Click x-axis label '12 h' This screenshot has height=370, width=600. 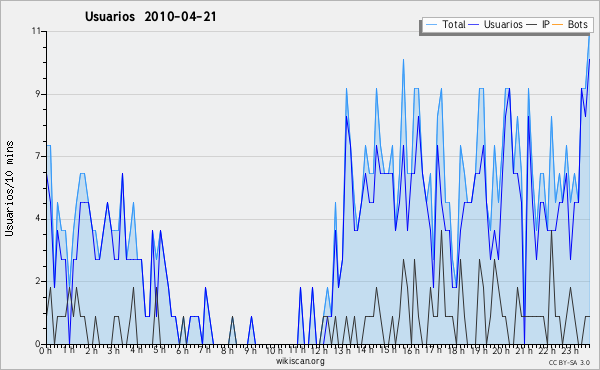319,350
